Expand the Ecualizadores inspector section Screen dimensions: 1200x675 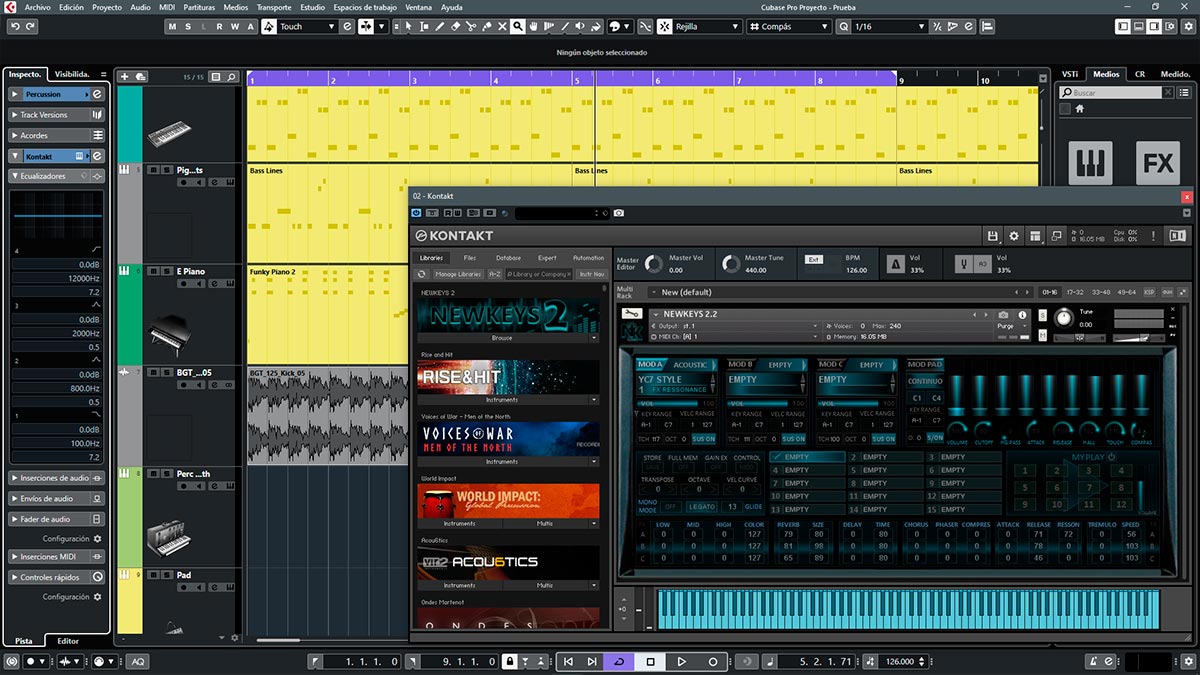(56, 176)
